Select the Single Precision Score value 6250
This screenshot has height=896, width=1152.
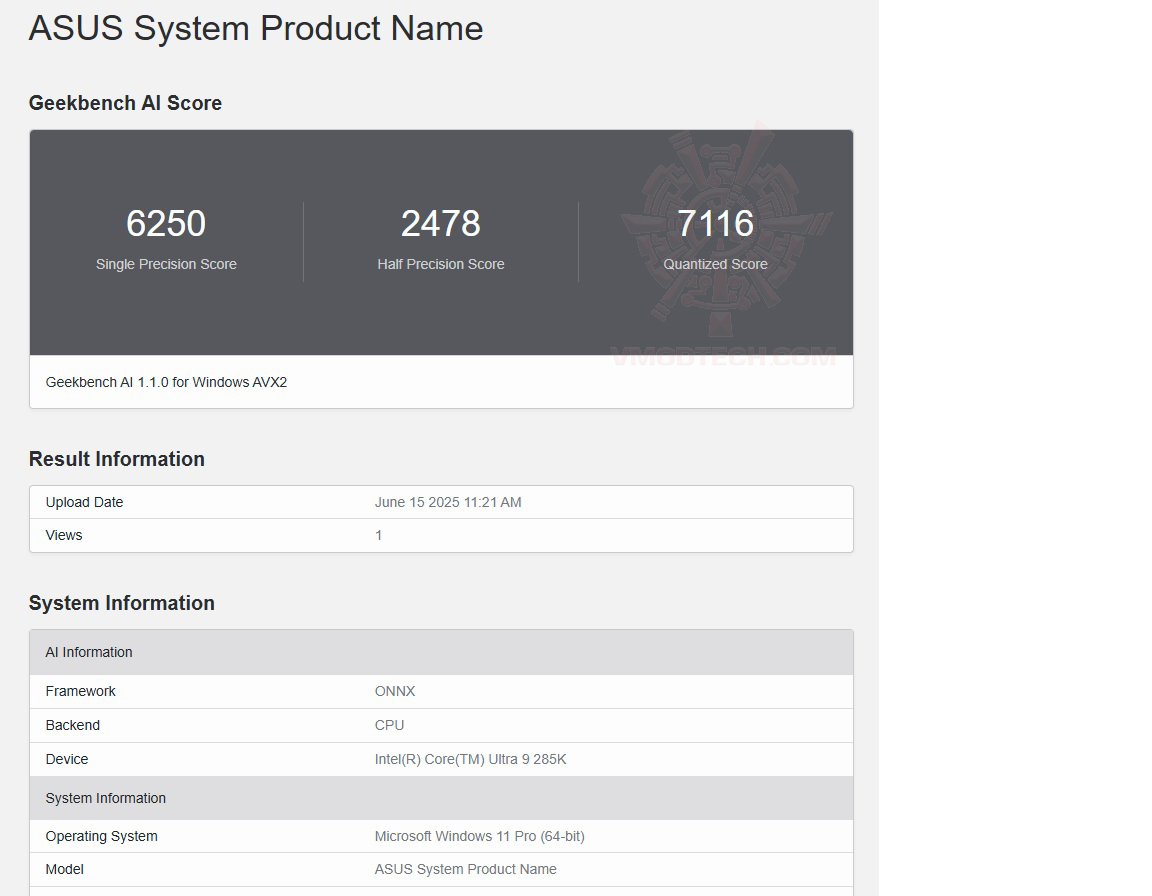coord(166,223)
